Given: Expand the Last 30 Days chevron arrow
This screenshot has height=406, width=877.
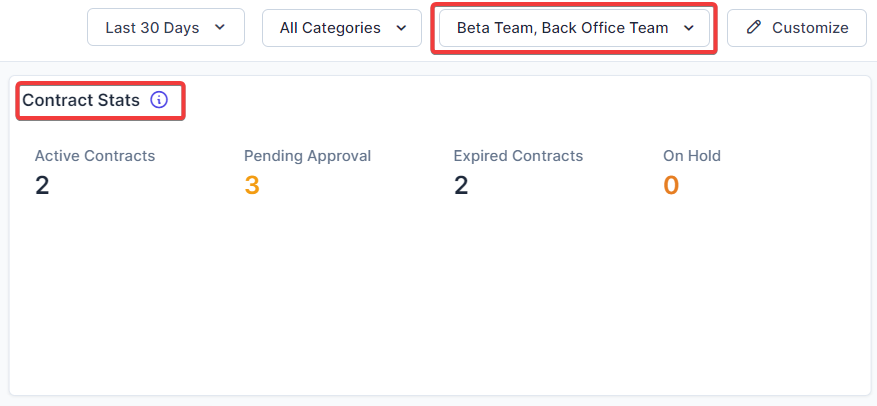Looking at the screenshot, I should tap(220, 28).
